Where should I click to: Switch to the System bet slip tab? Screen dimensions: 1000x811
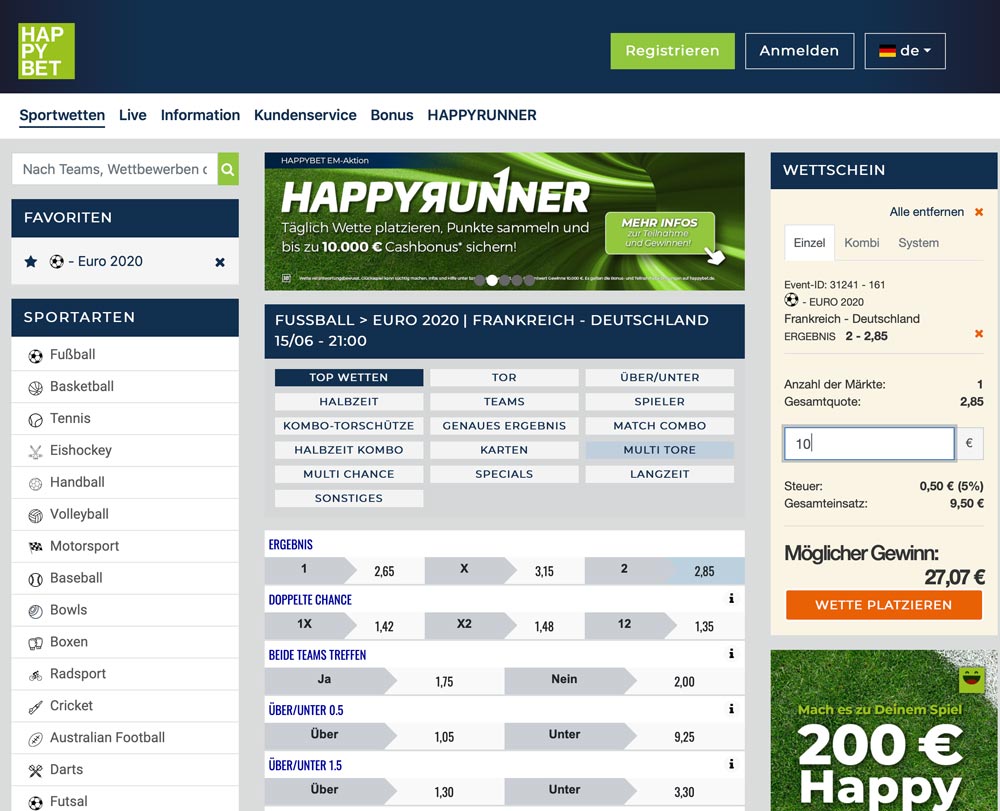point(918,243)
